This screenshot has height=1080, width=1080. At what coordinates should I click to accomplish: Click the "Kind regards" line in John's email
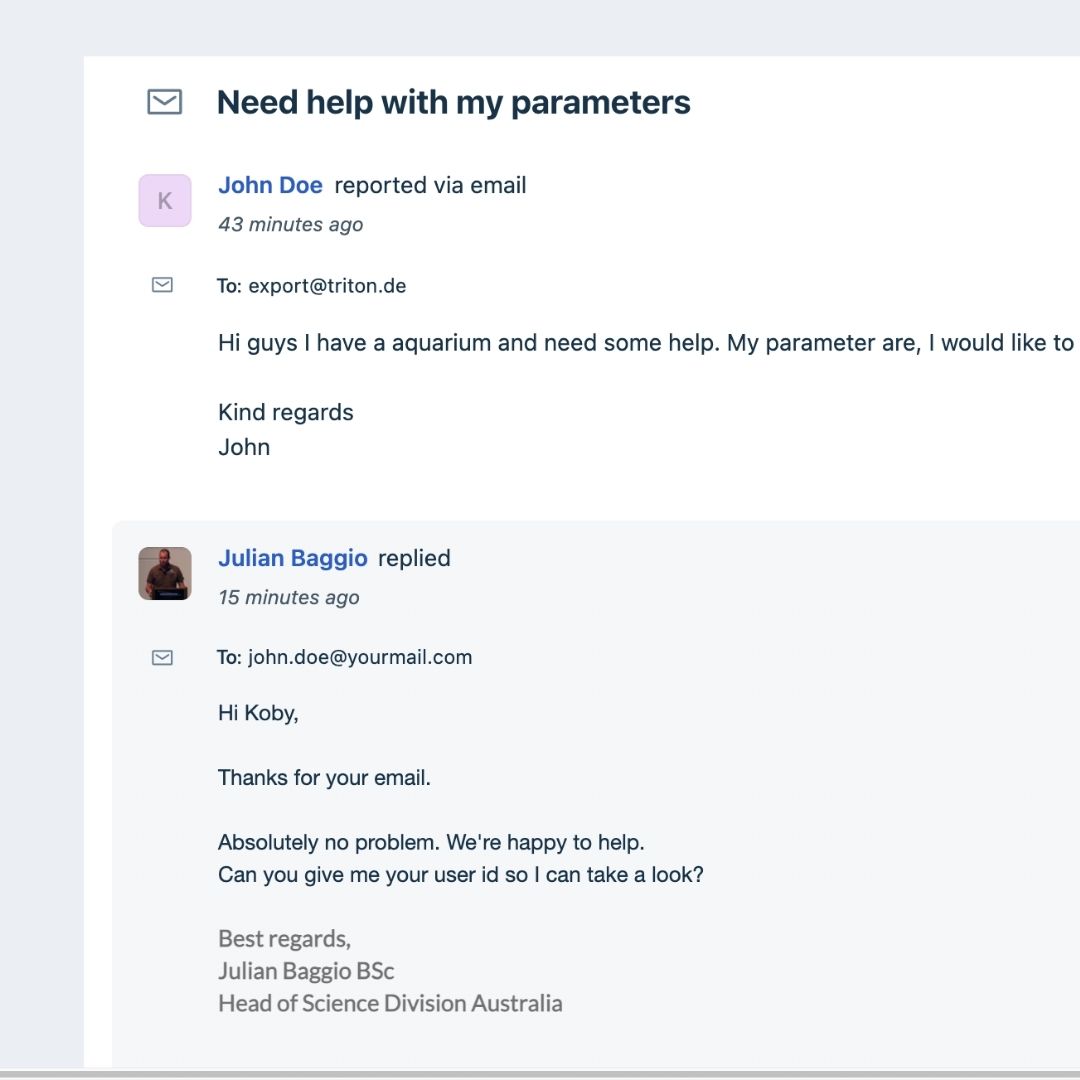click(285, 412)
